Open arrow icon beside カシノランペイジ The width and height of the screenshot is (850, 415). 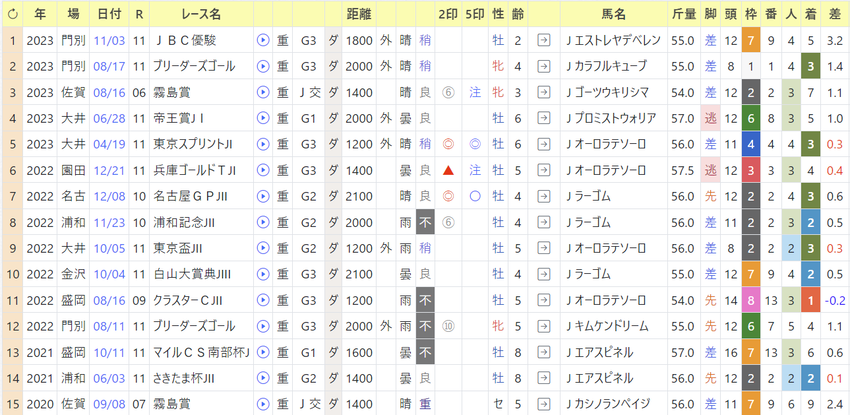(x=543, y=404)
